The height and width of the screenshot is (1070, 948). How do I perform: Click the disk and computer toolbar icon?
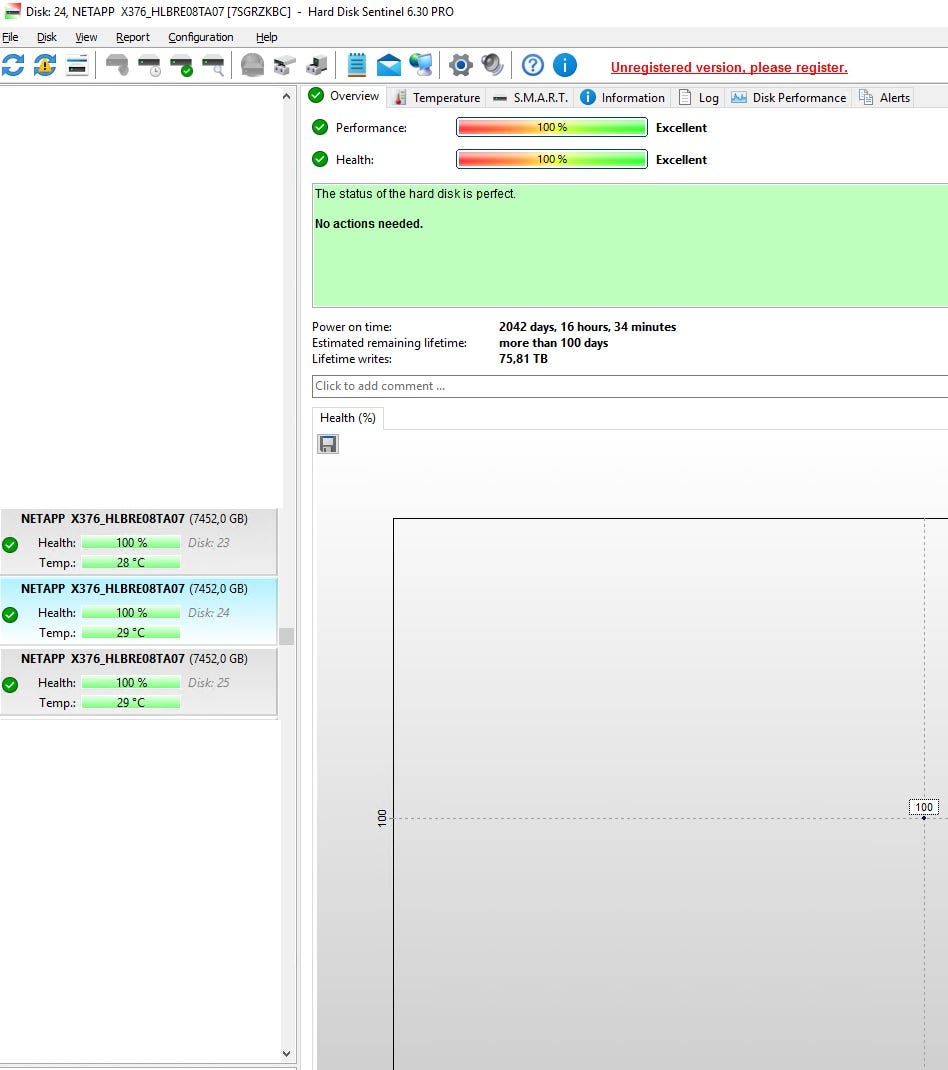click(317, 66)
